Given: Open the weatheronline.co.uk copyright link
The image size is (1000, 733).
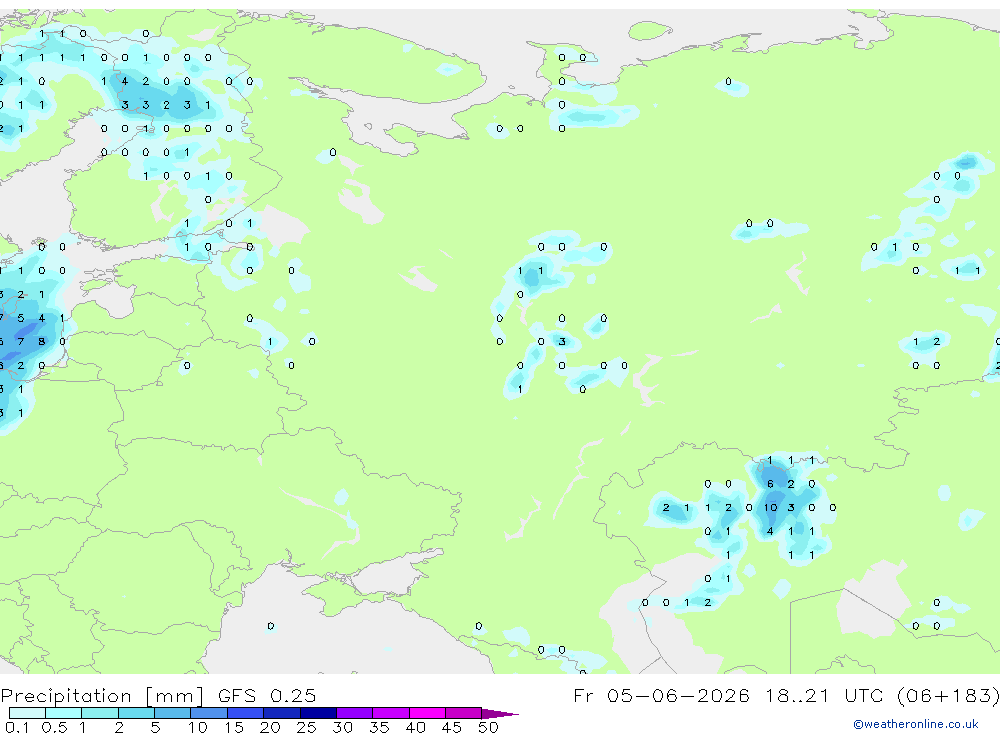Looking at the screenshot, I should click(916, 724).
